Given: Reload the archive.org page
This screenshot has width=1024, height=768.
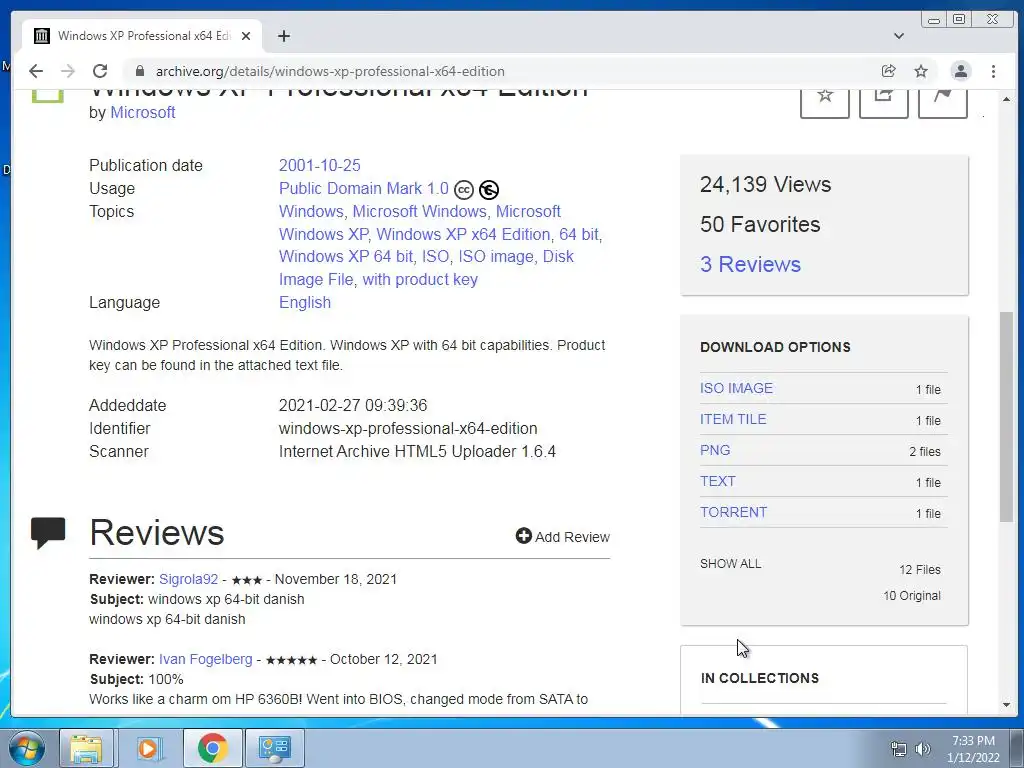Looking at the screenshot, I should pos(100,71).
